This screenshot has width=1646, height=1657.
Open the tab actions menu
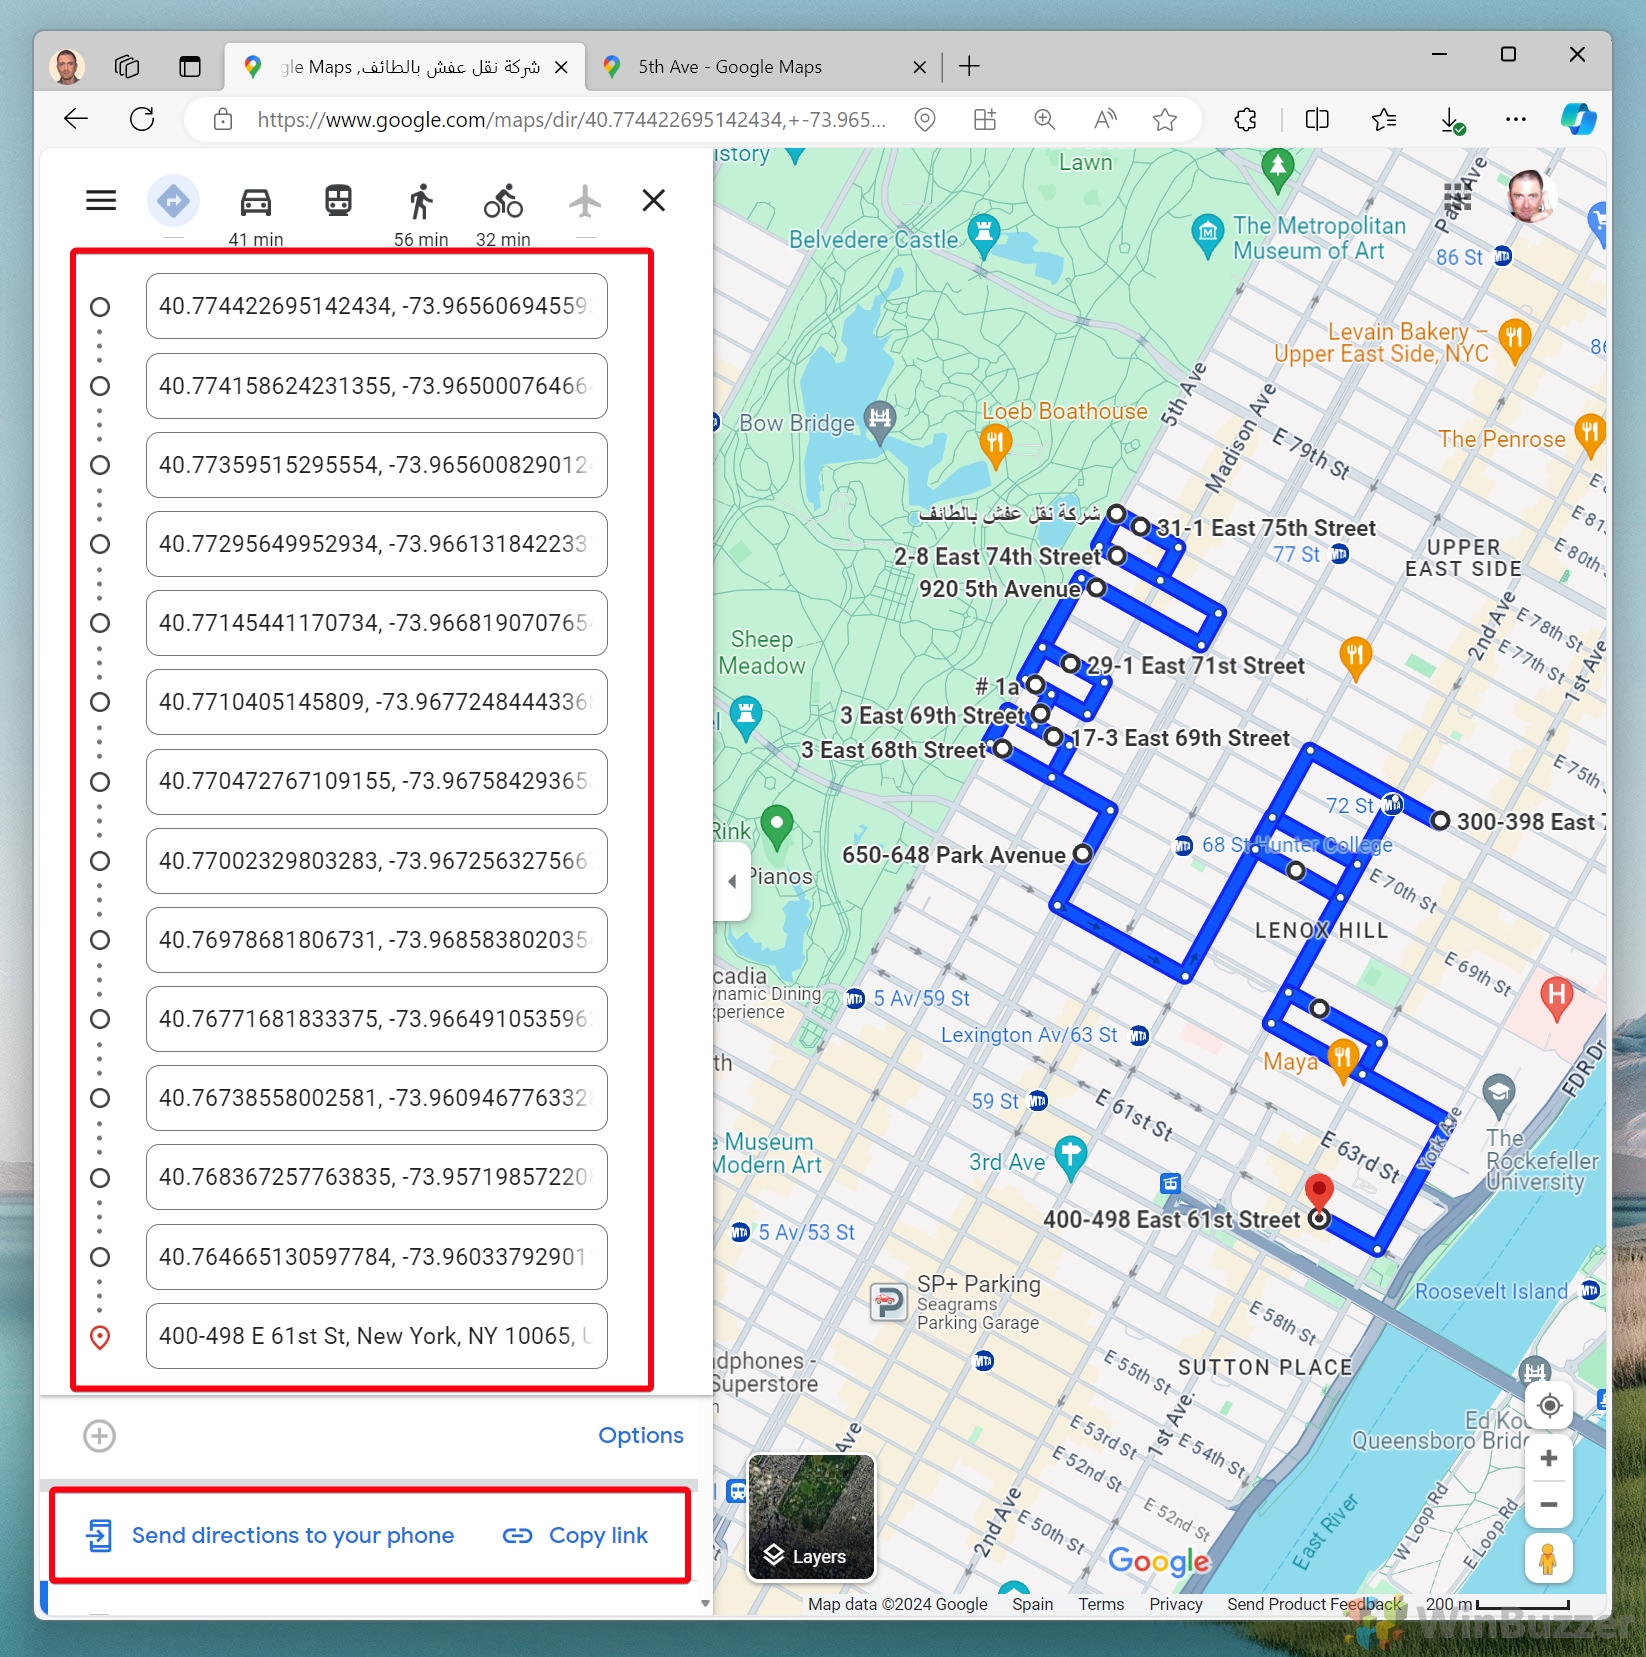point(190,67)
